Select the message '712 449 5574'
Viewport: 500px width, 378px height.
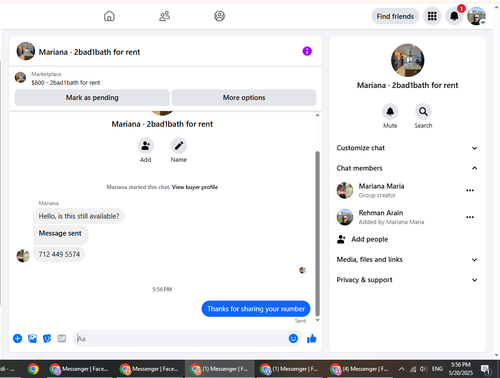point(59,254)
